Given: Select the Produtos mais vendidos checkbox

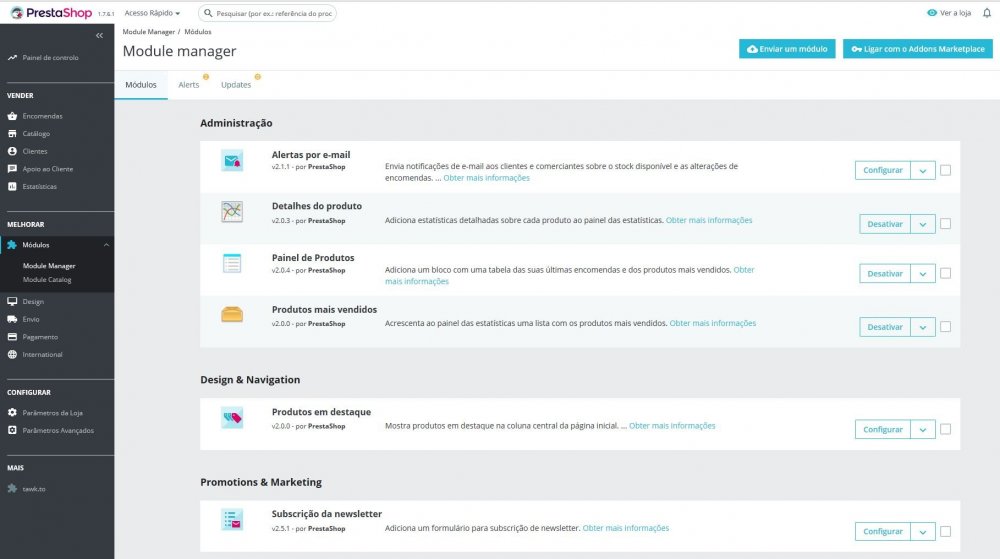Looking at the screenshot, I should (x=945, y=327).
